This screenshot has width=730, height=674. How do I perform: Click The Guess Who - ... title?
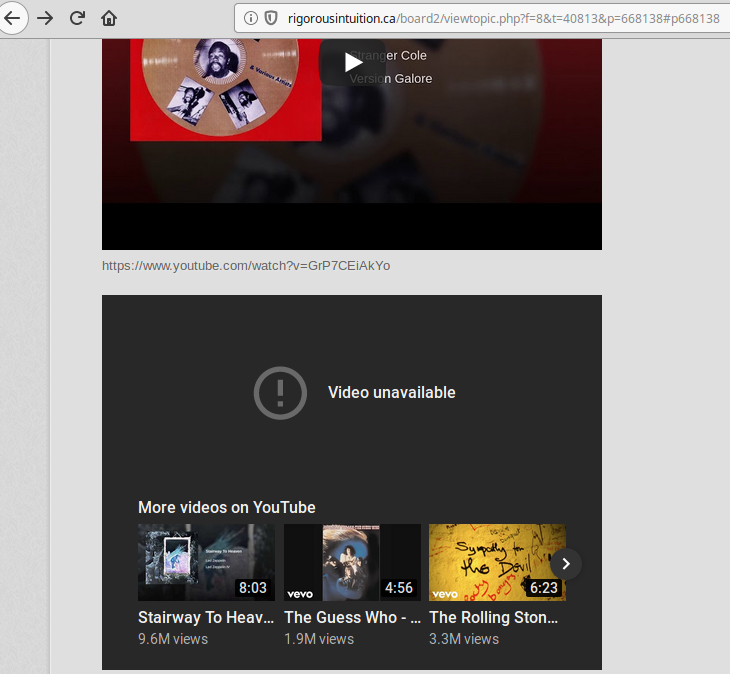352,617
